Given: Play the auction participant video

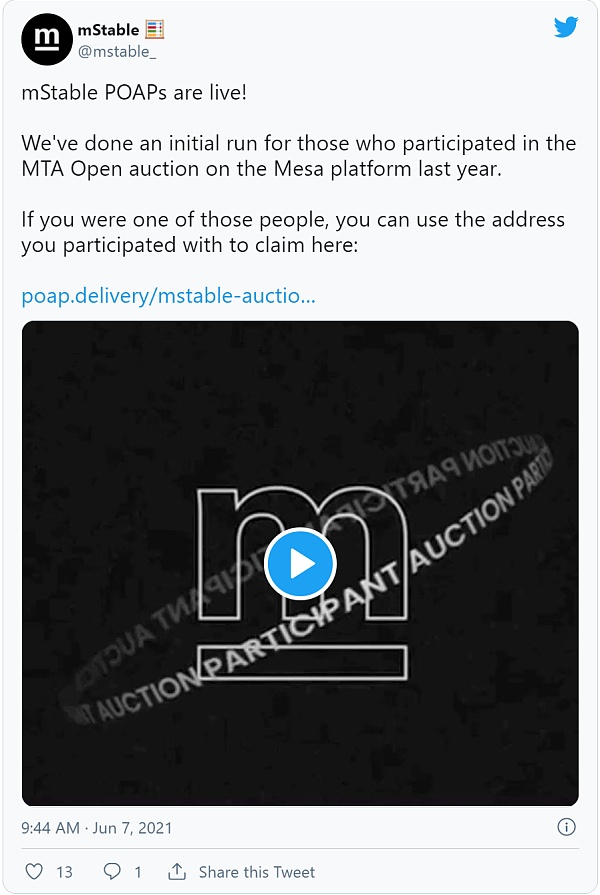Looking at the screenshot, I should pyautogui.click(x=300, y=564).
